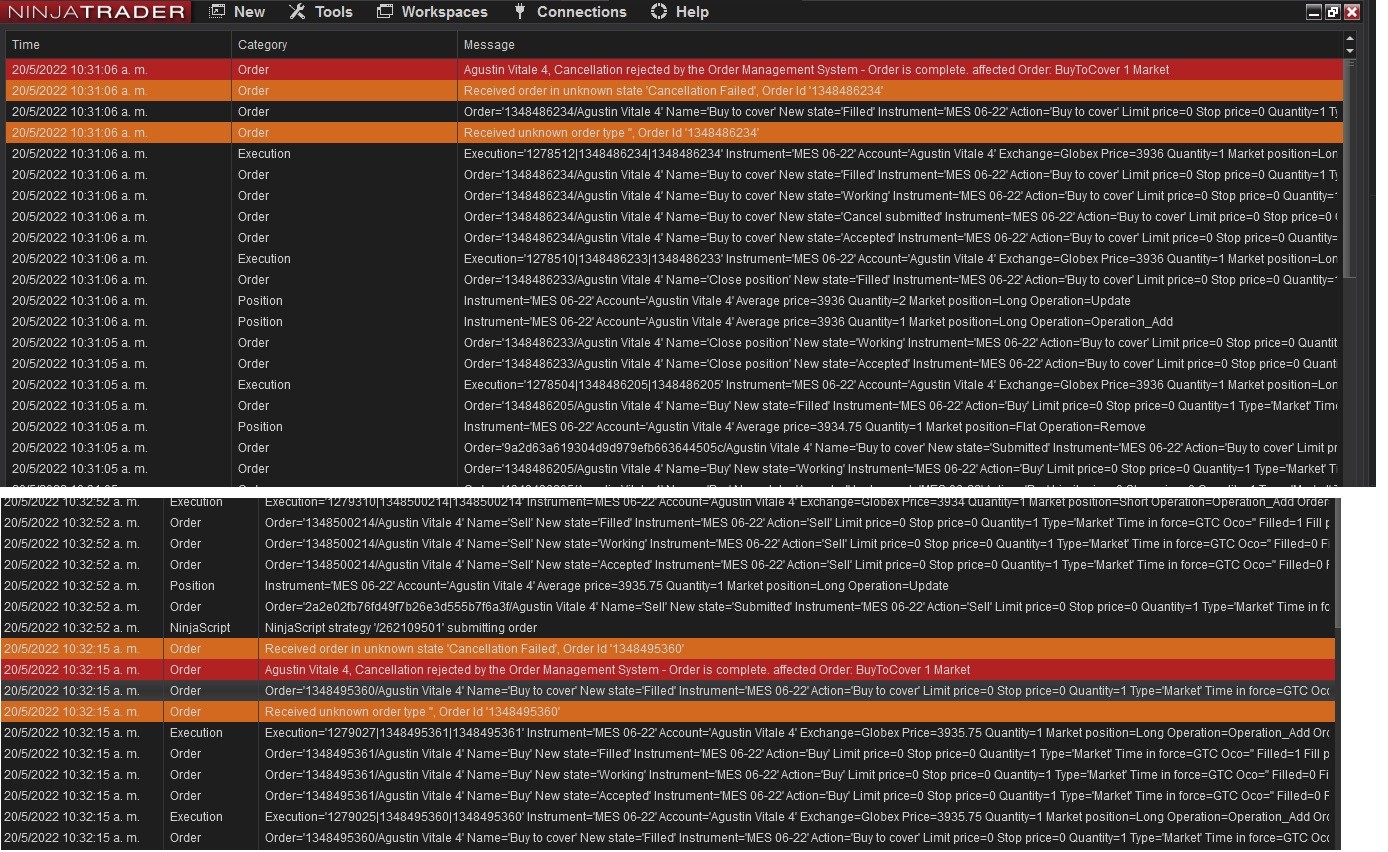Select Order '1348495361' Buy 'Working' row
The width and height of the screenshot is (1388, 852).
tap(668, 775)
